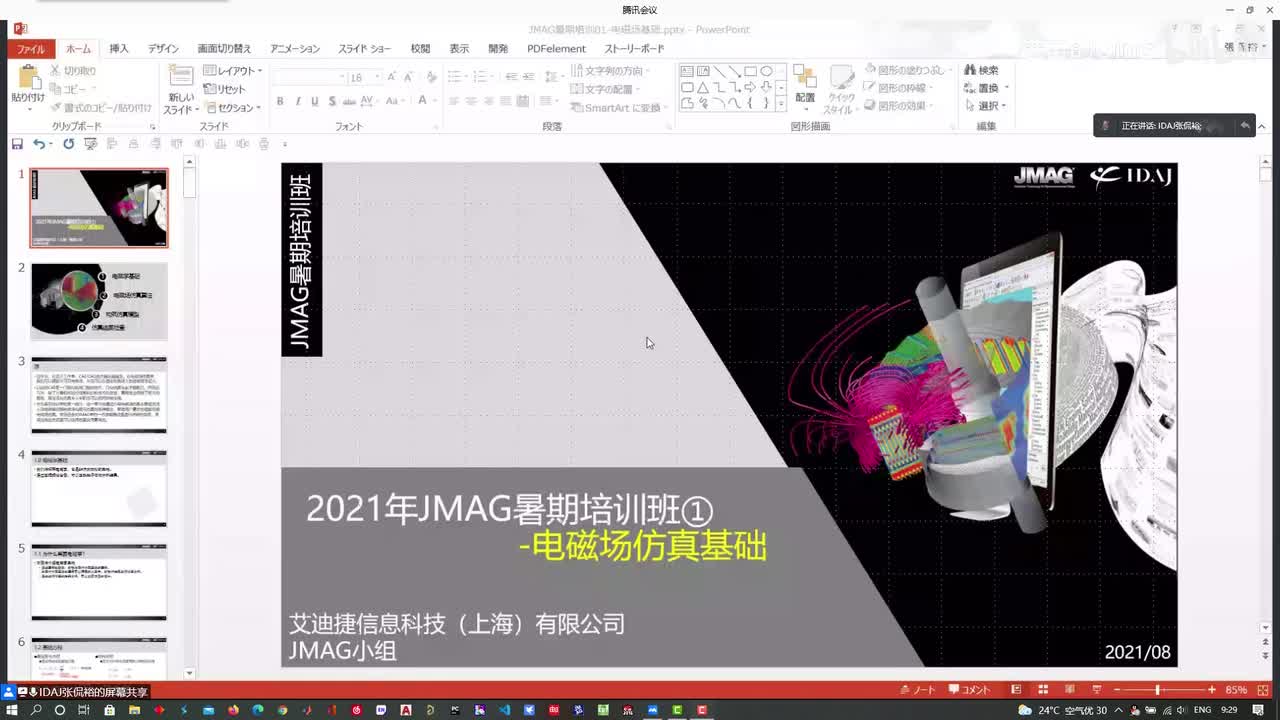Switch to Normal view in status bar
Image resolution: width=1280 pixels, height=720 pixels.
[x=1016, y=690]
